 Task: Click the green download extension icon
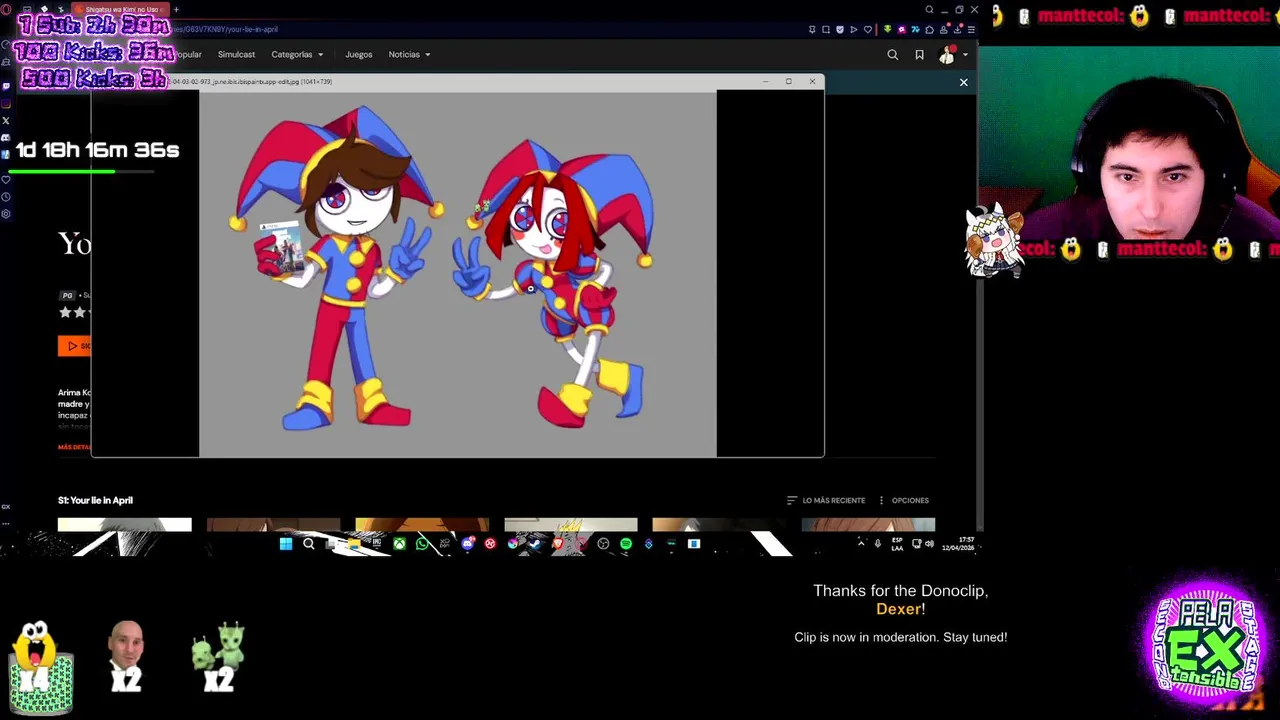coord(888,29)
